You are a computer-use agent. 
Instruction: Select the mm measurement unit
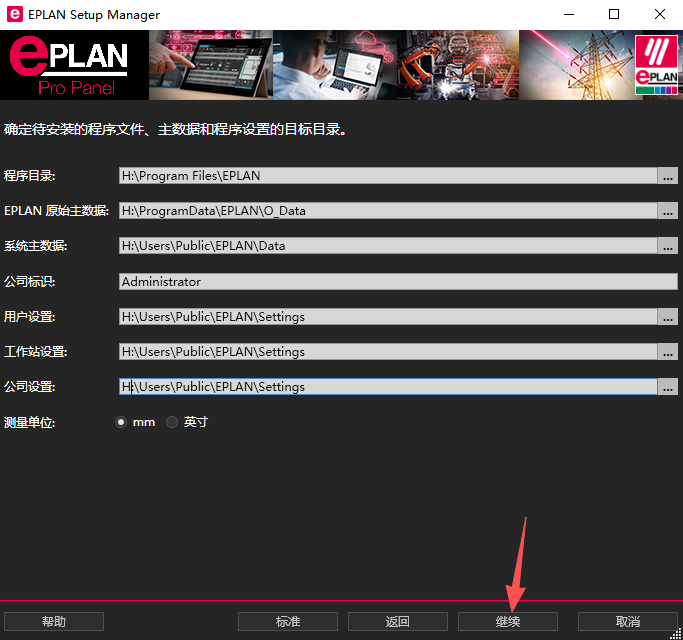[x=121, y=422]
